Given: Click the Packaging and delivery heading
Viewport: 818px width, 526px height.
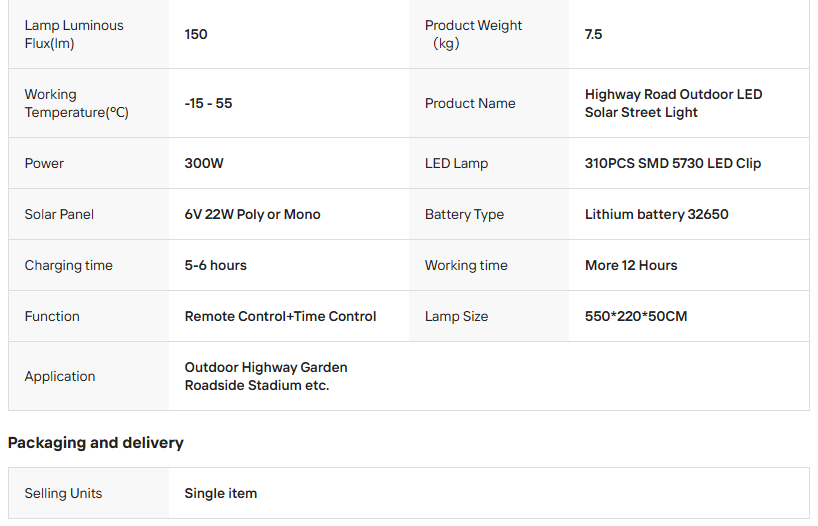Looking at the screenshot, I should (x=96, y=442).
